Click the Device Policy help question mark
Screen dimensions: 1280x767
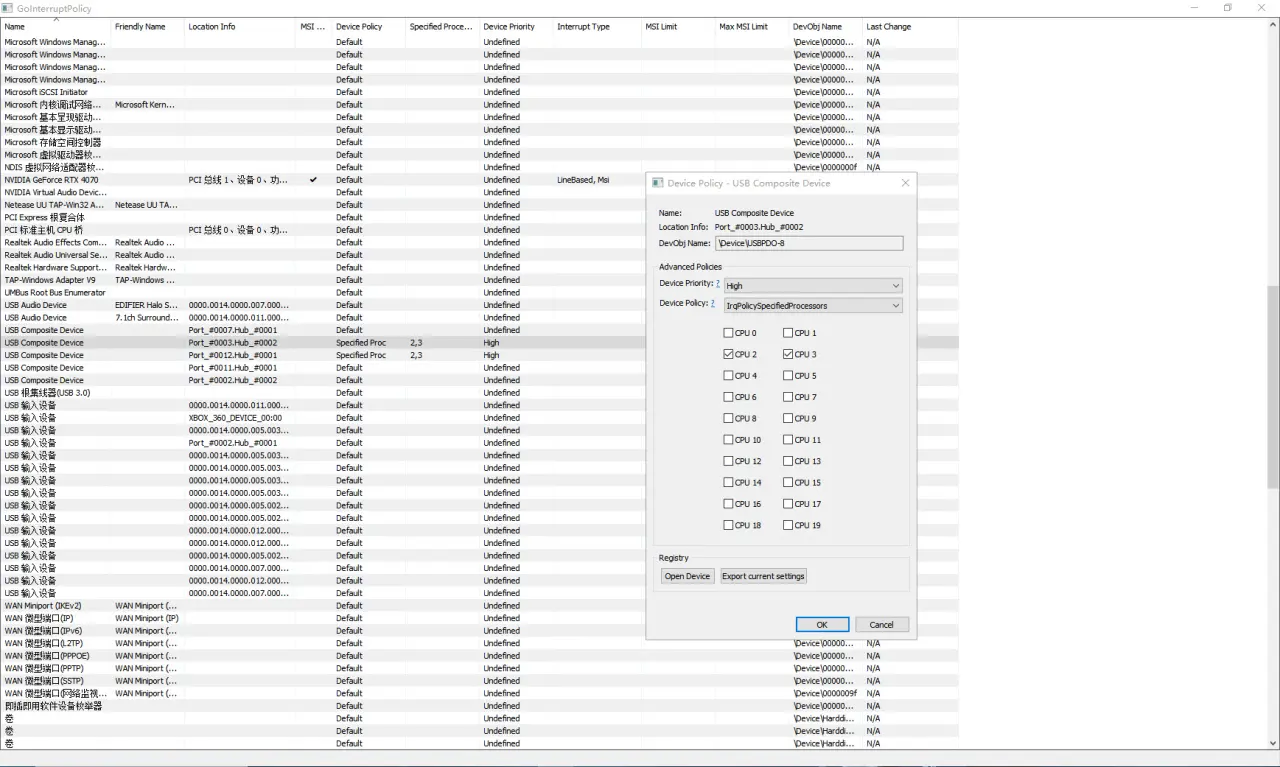click(712, 302)
